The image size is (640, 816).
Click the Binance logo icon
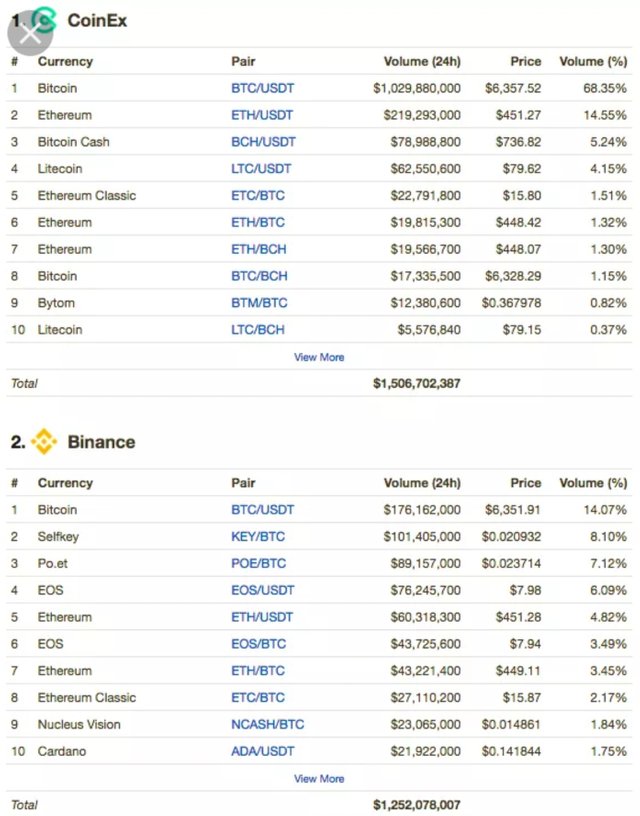[x=44, y=441]
